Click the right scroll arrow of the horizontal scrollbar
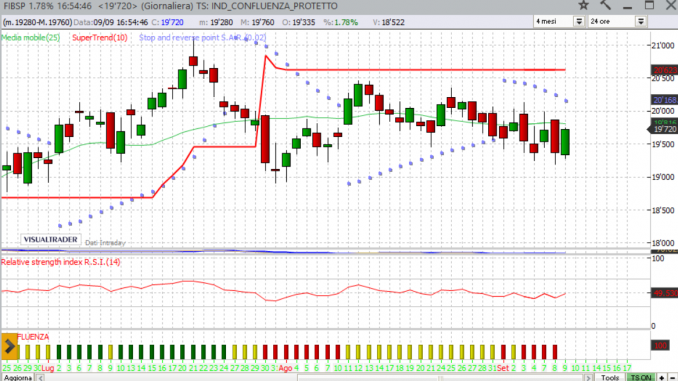Screen dimensions: 678x381 [x=588, y=378]
